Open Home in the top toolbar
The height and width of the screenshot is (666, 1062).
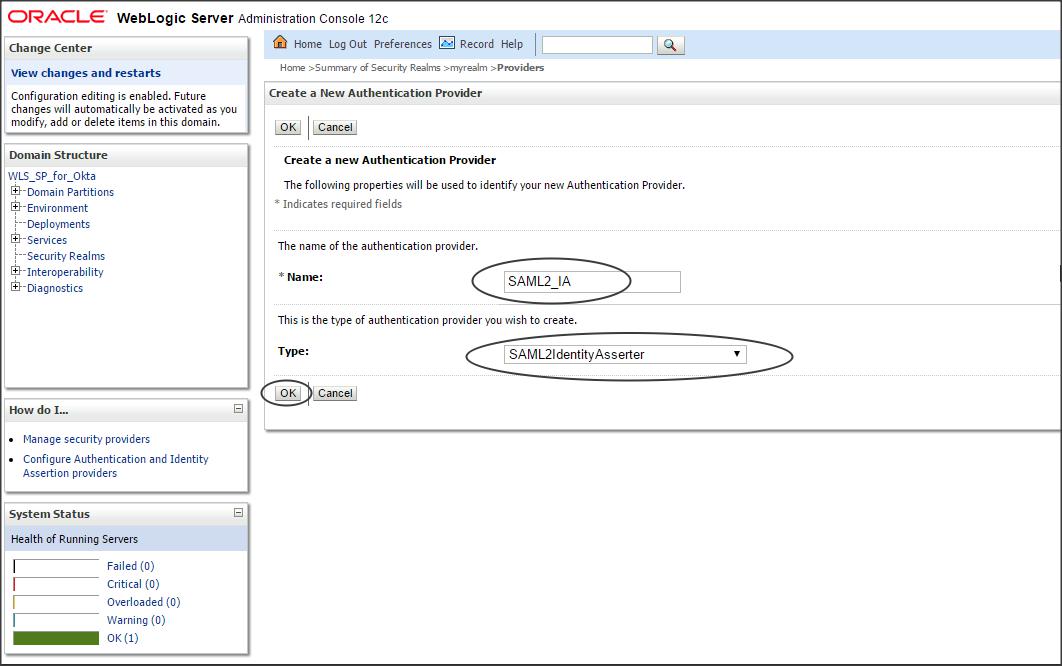pos(307,44)
